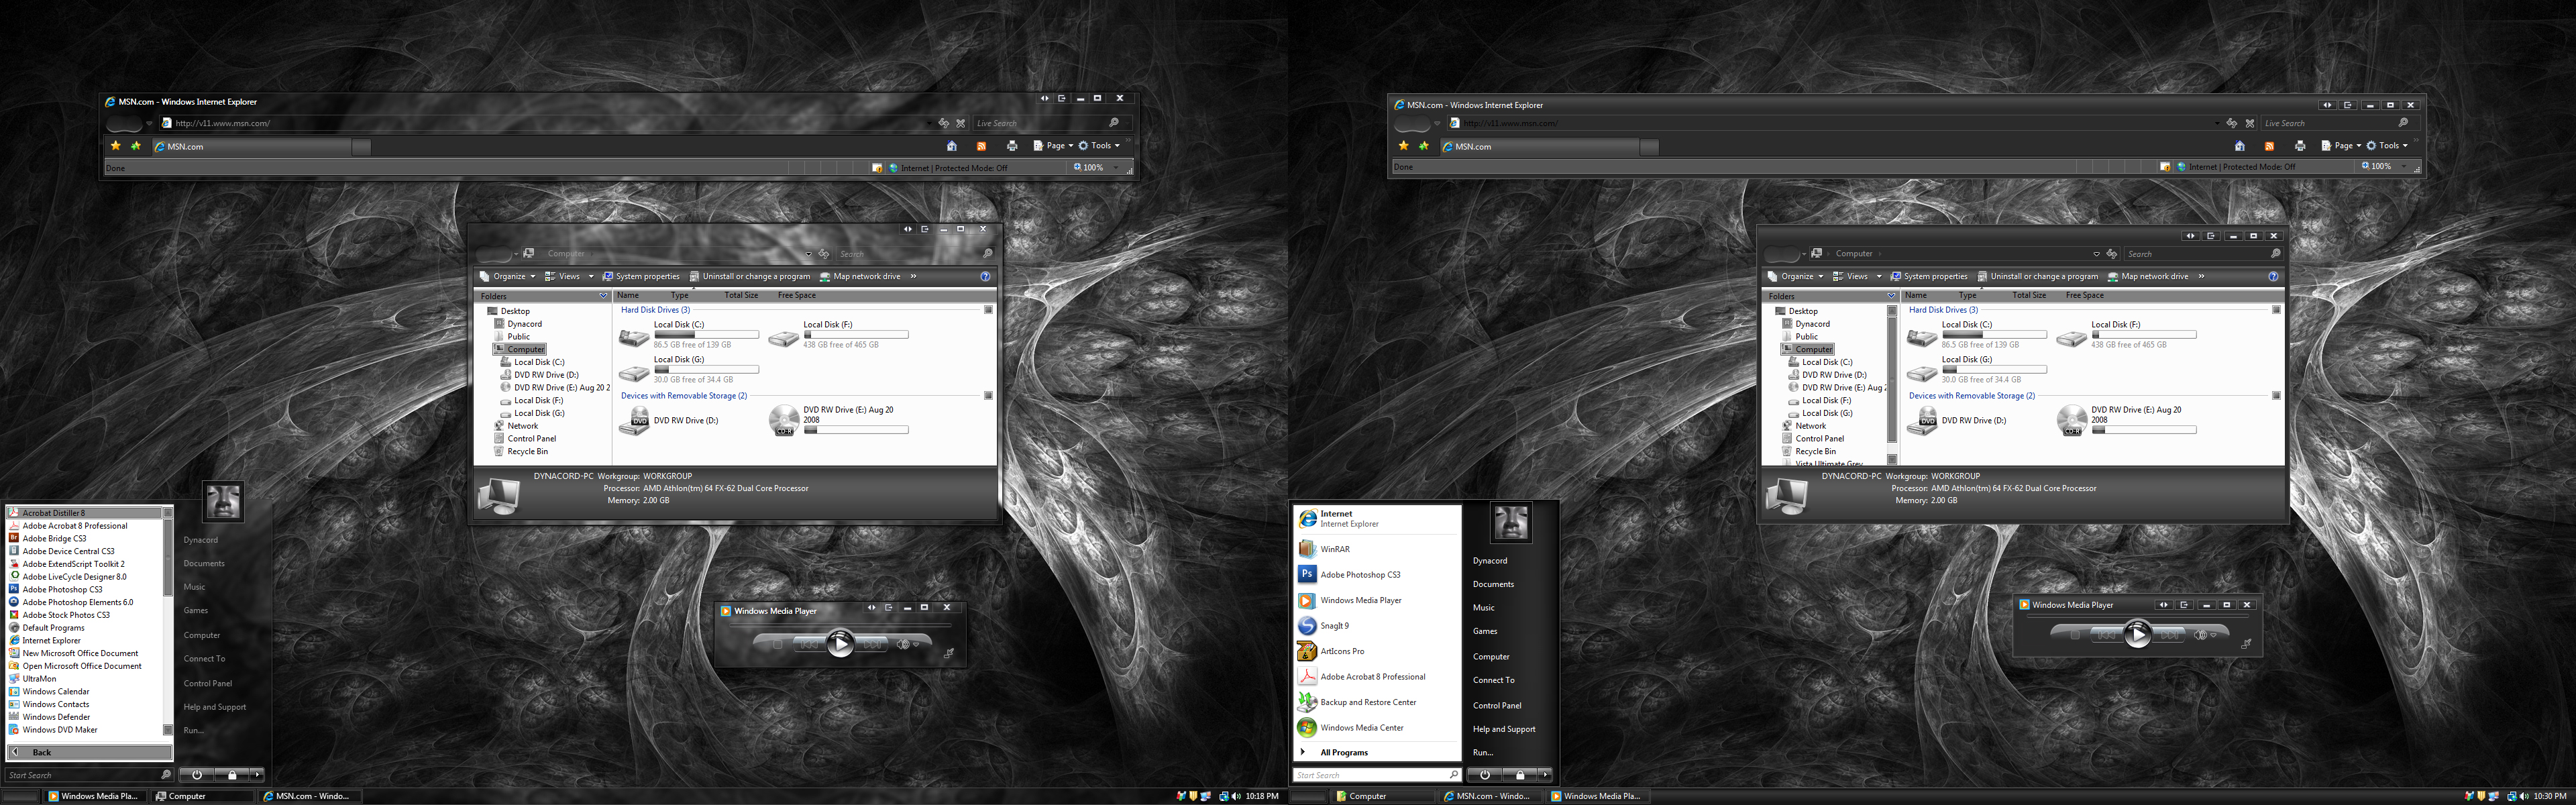2576x805 pixels.
Task: Open Favorites Center star in right Internet Explorer
Action: click(x=1403, y=146)
